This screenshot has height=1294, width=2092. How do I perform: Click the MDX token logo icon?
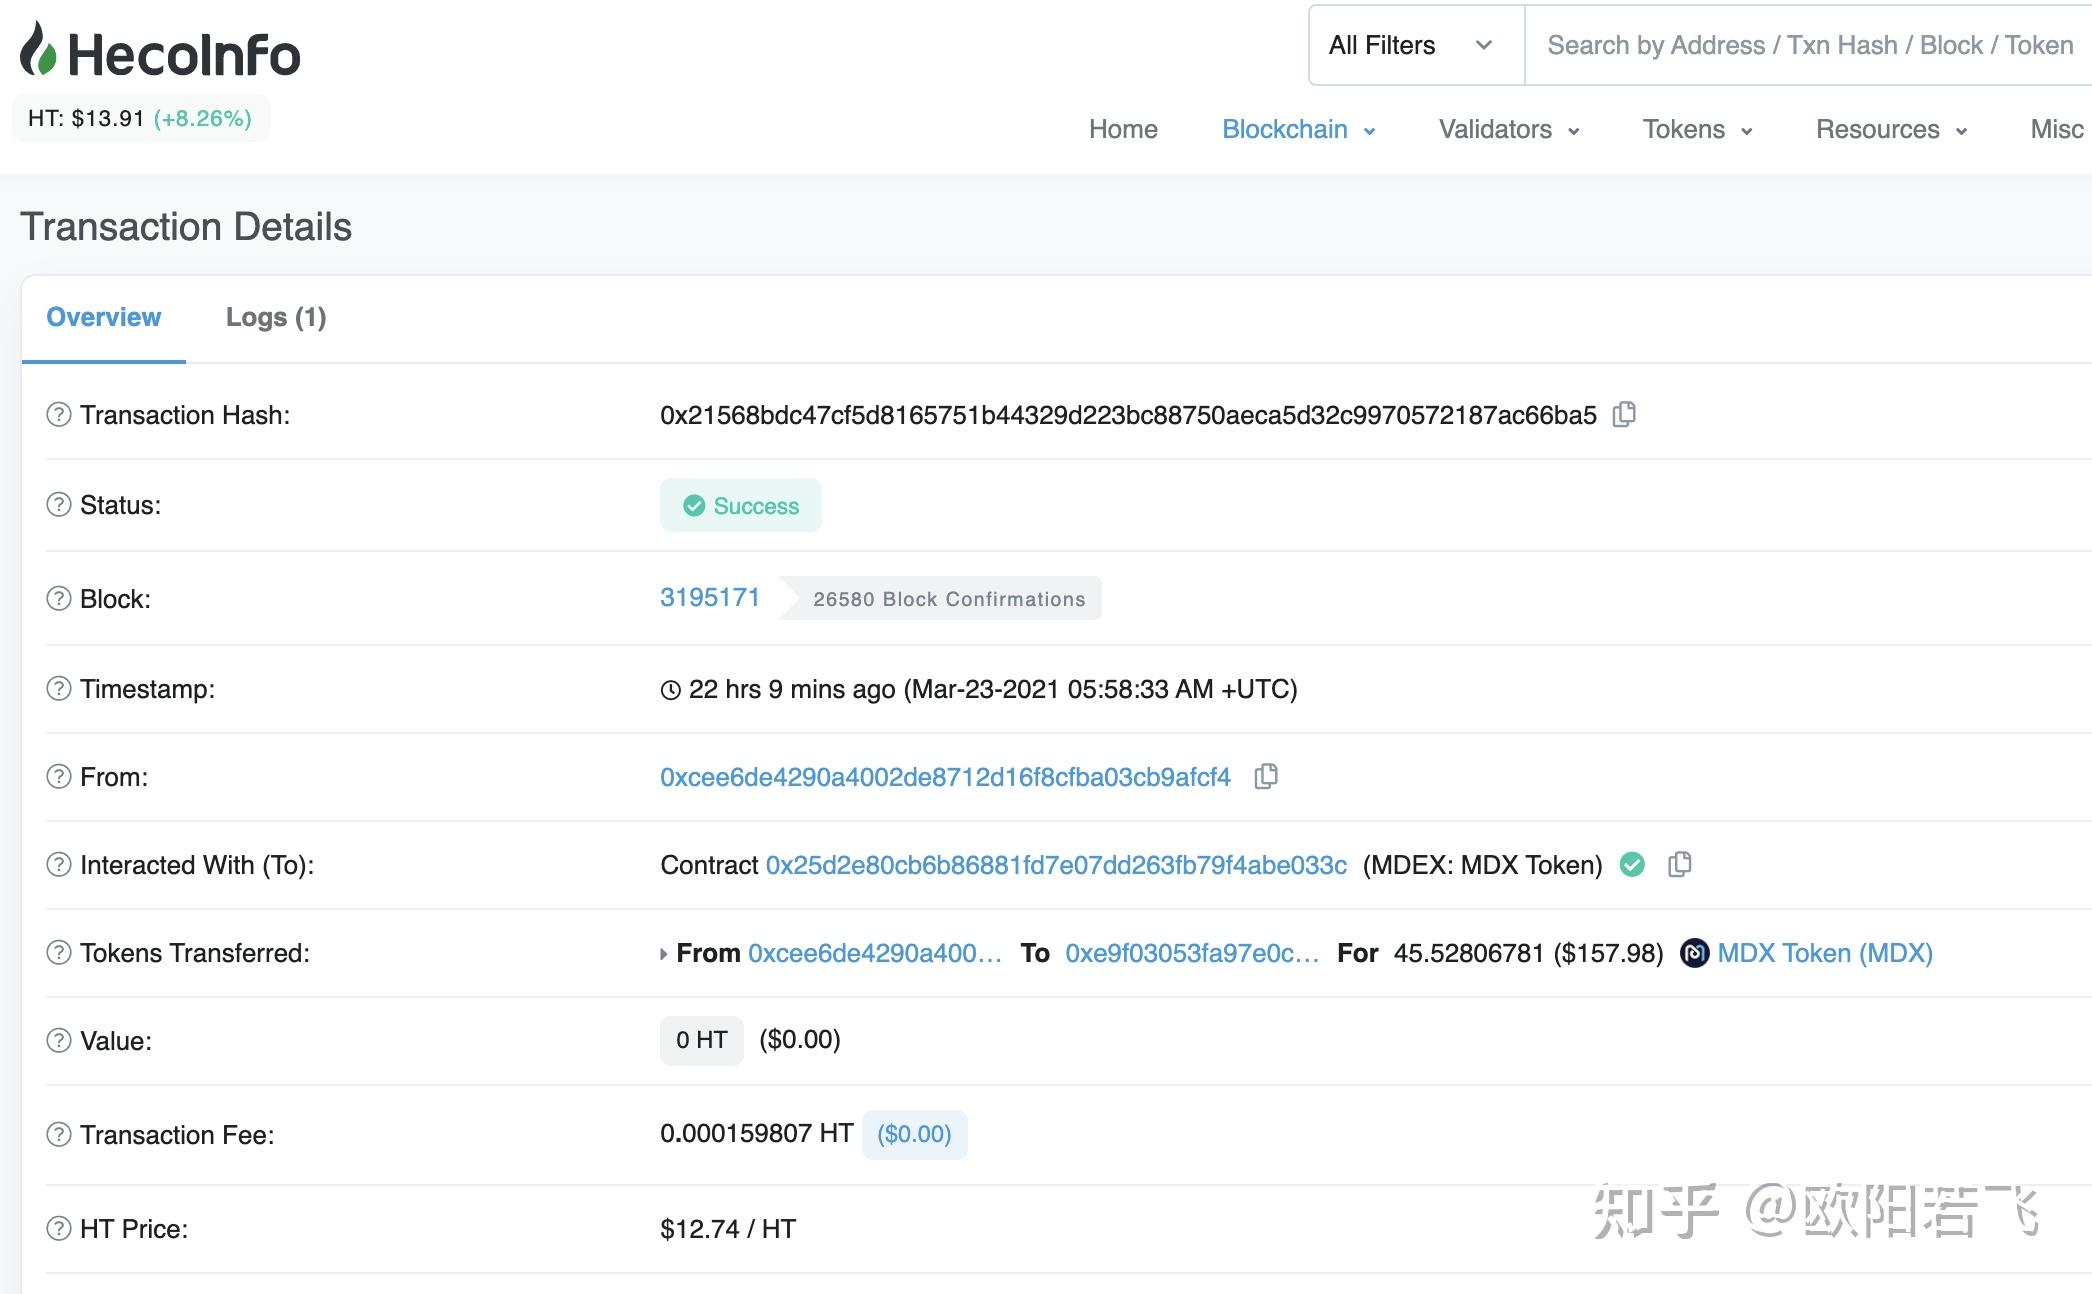tap(1694, 953)
